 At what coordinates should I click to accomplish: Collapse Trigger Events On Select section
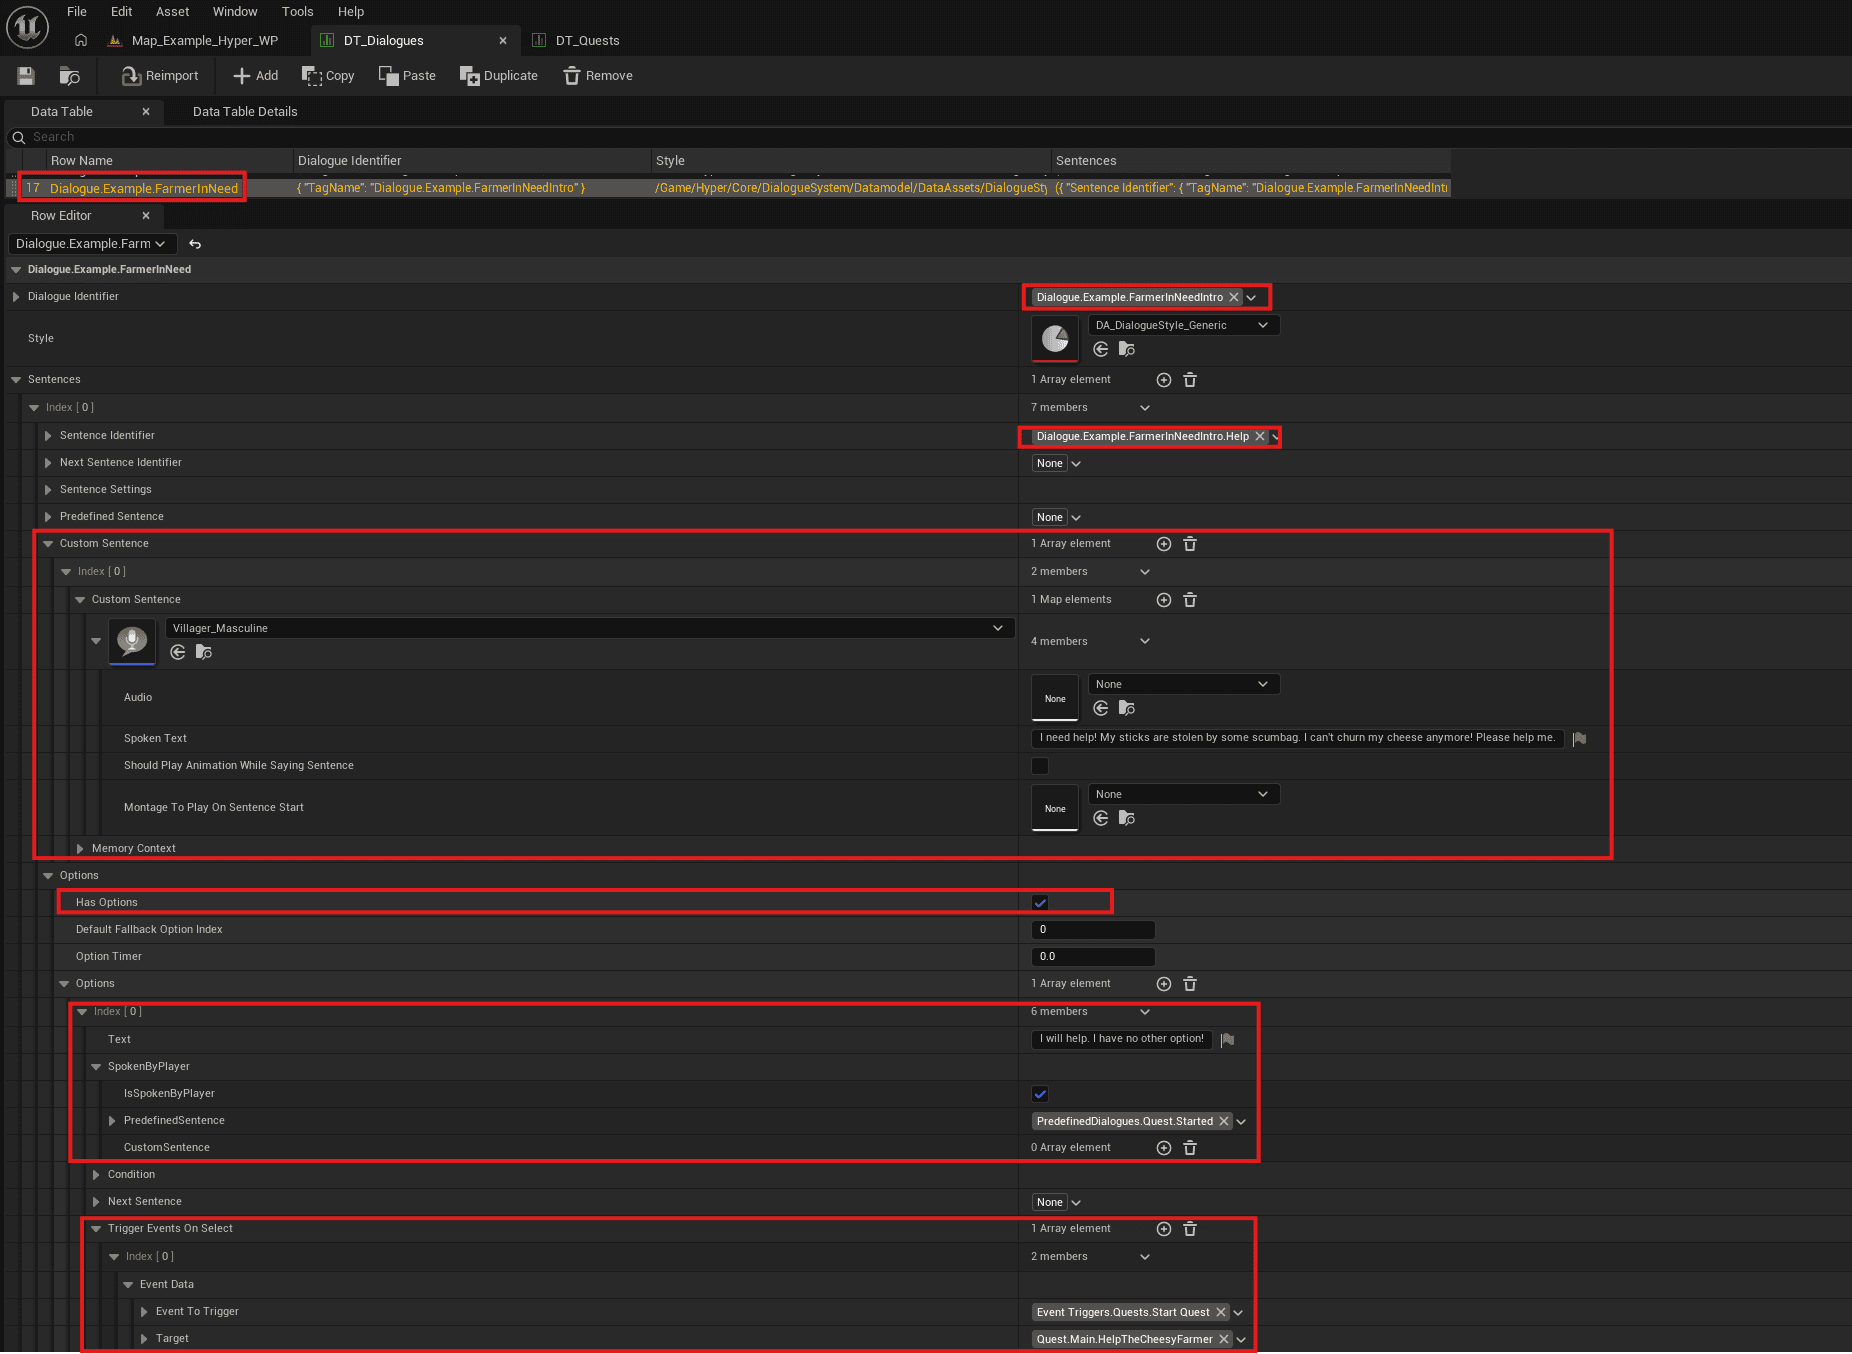[x=96, y=1229]
